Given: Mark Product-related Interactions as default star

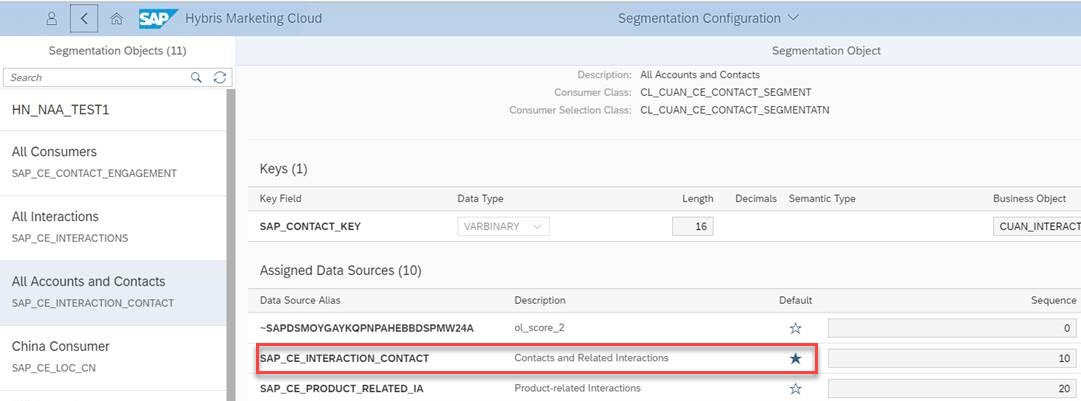Looking at the screenshot, I should (795, 389).
